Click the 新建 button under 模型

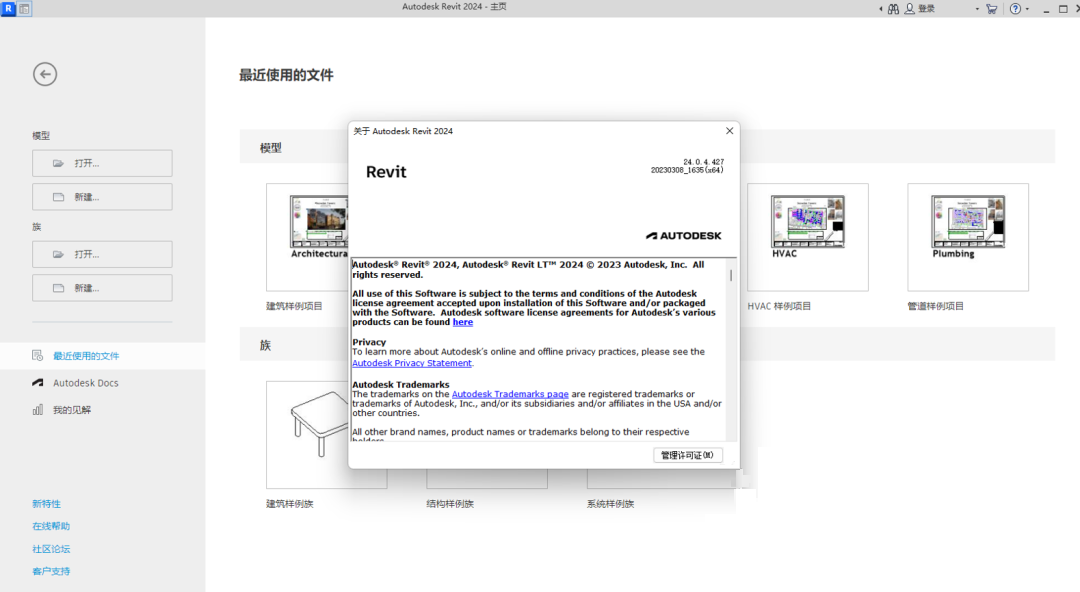coord(101,195)
